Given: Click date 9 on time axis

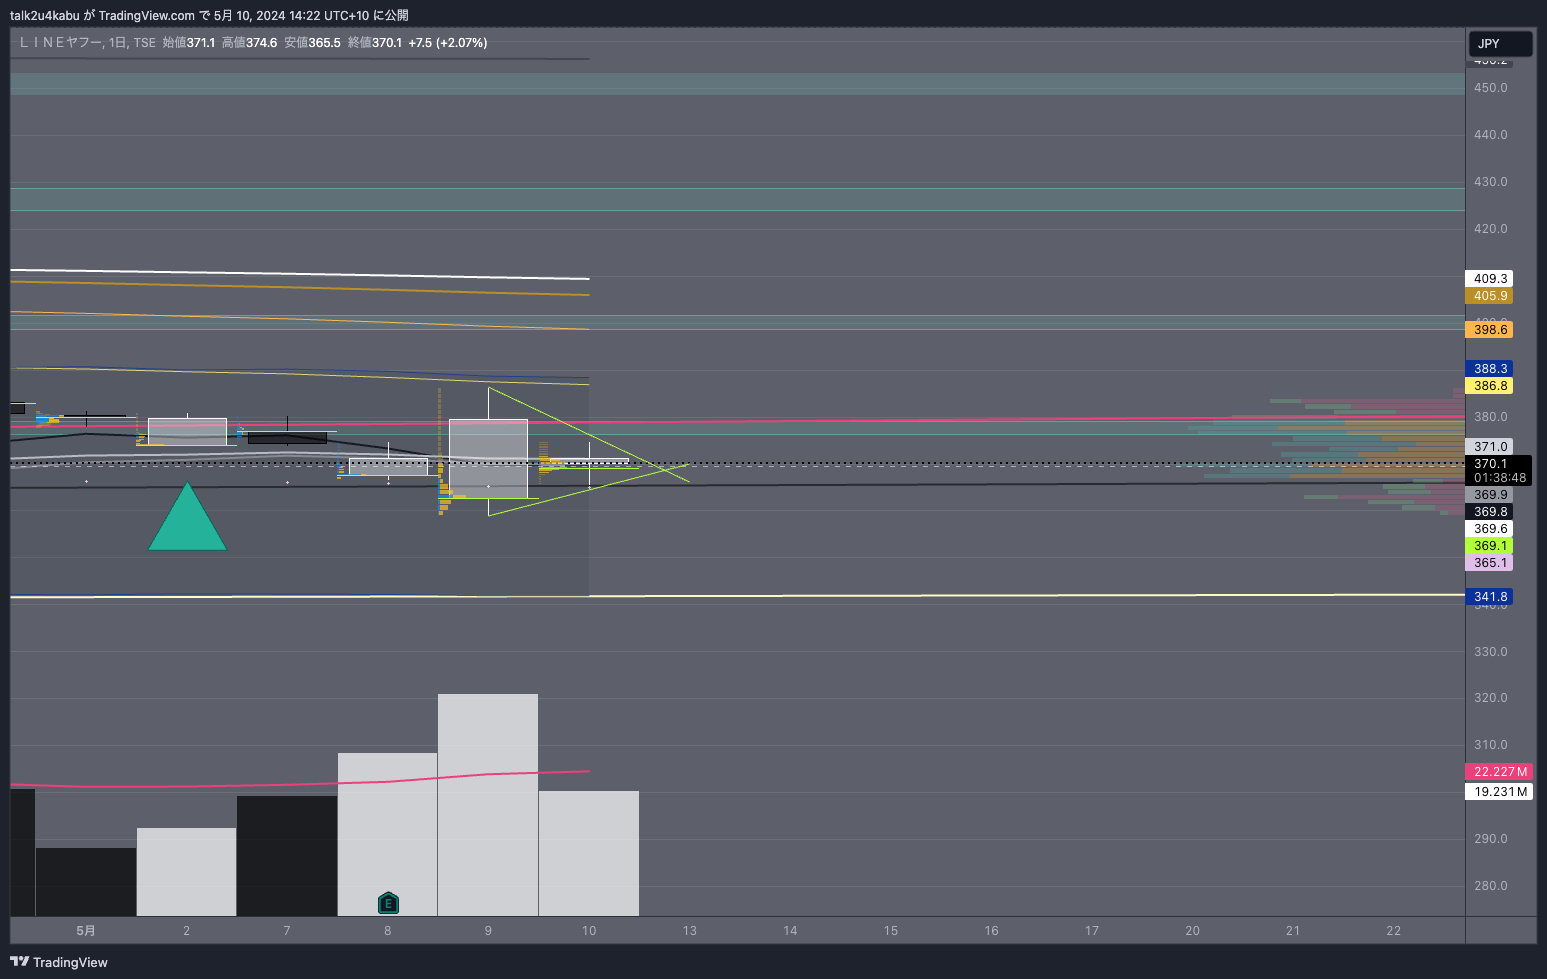Looking at the screenshot, I should [488, 931].
